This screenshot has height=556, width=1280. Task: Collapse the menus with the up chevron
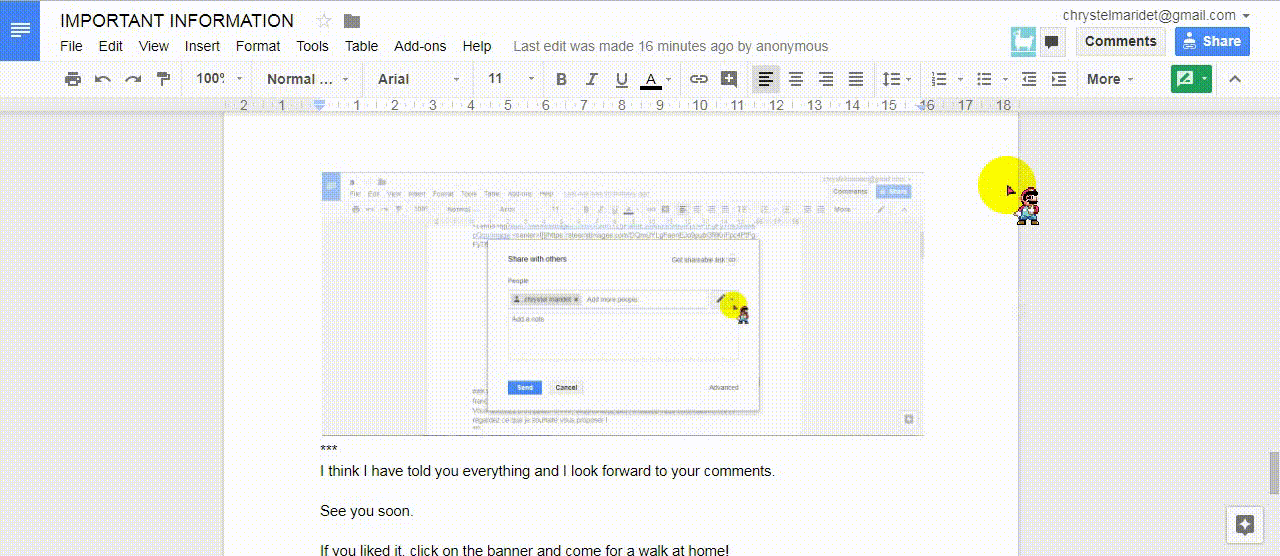[1235, 79]
